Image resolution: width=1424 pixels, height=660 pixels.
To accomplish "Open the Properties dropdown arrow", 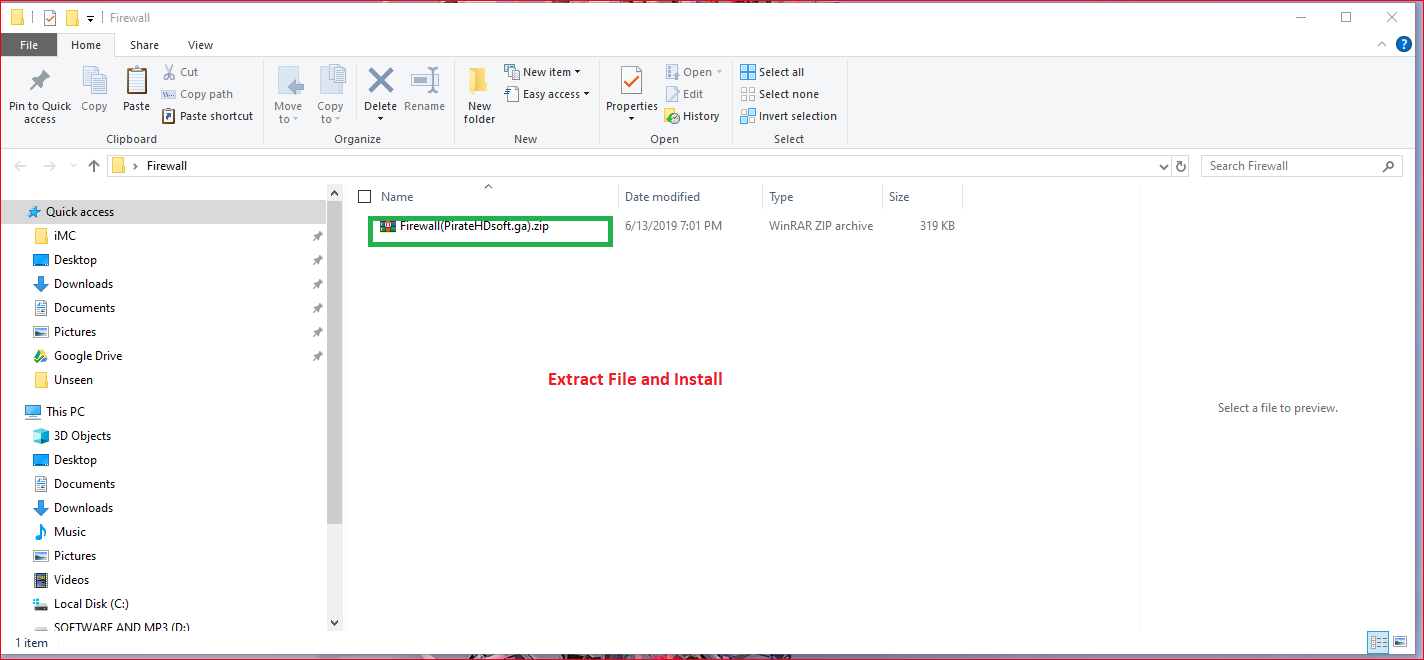I will (x=631, y=120).
